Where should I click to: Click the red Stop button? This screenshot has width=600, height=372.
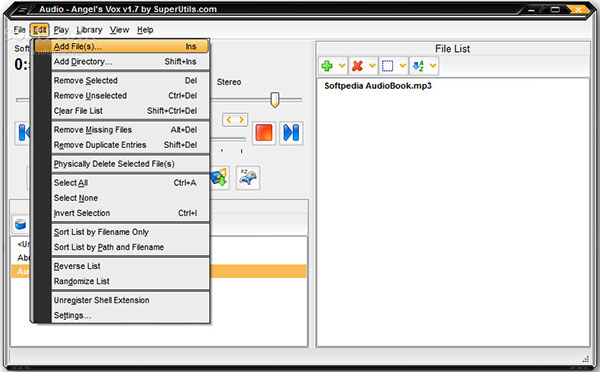pyautogui.click(x=264, y=133)
